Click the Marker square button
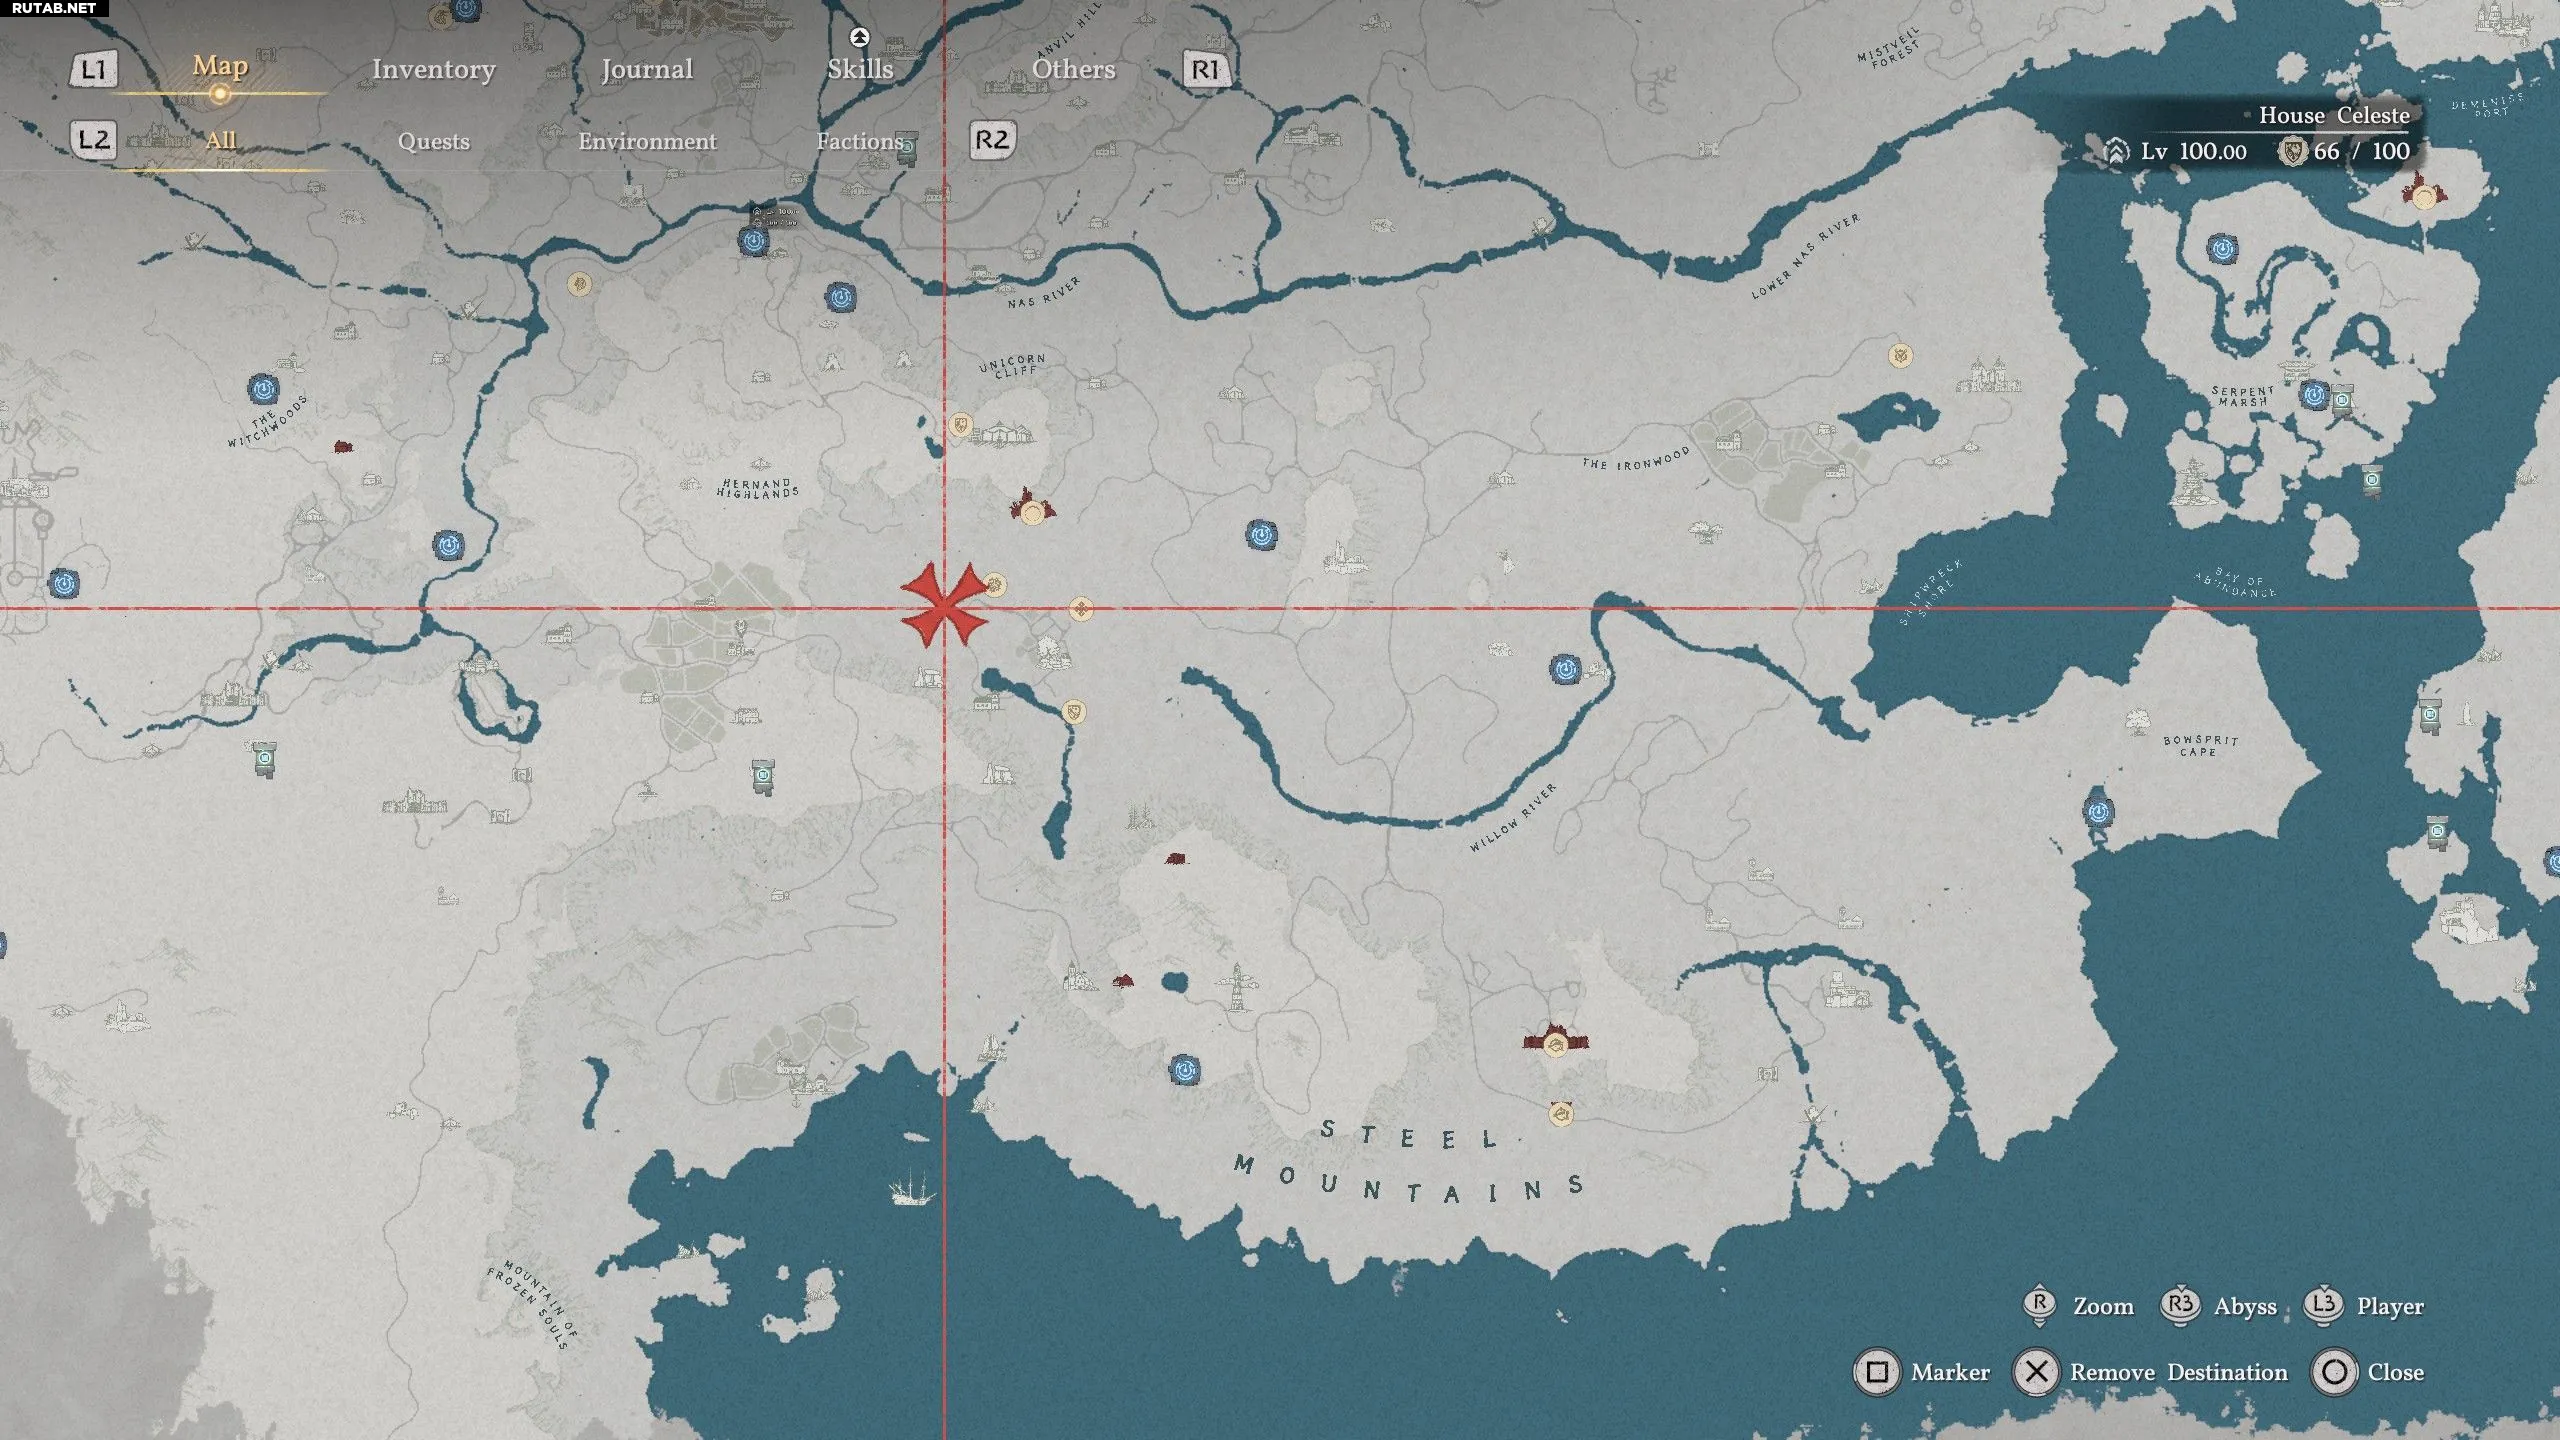Viewport: 2560px width, 1440px height. (x=1877, y=1372)
